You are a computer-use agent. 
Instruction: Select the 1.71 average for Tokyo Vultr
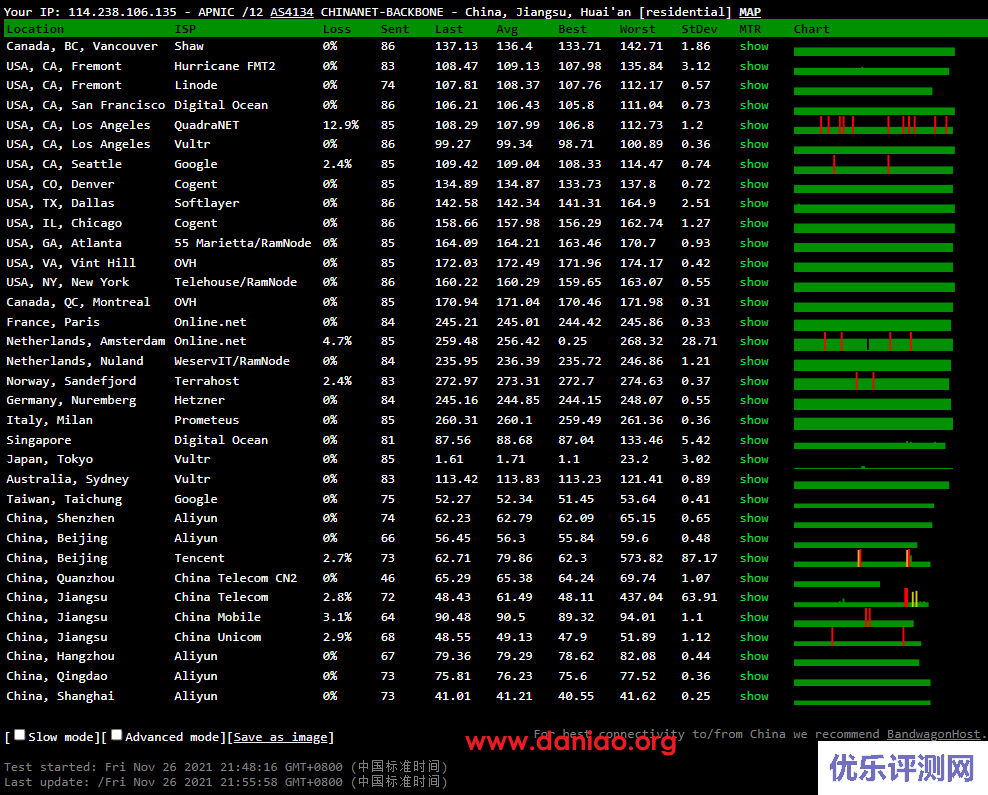click(511, 459)
